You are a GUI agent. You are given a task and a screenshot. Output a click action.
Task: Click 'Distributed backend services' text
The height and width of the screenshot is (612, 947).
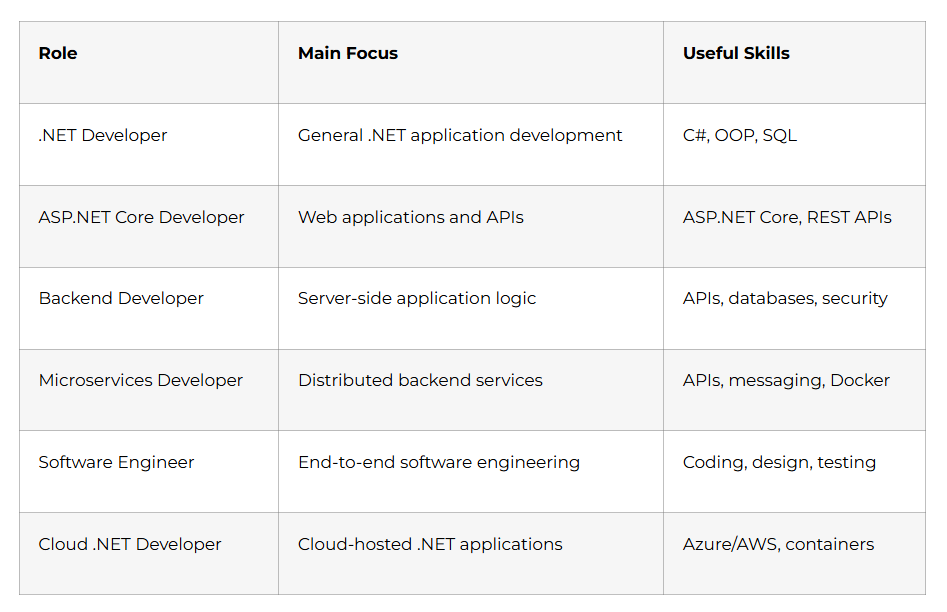(x=420, y=380)
